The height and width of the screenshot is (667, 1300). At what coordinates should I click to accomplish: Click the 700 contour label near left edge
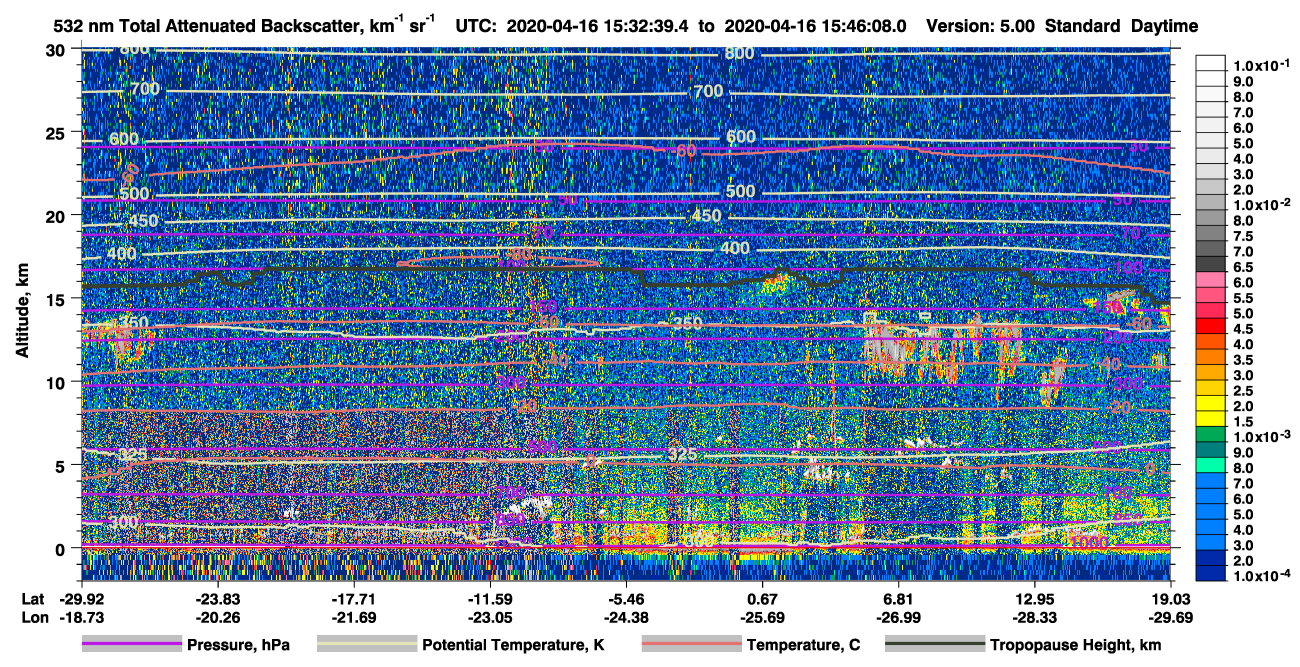coord(145,89)
